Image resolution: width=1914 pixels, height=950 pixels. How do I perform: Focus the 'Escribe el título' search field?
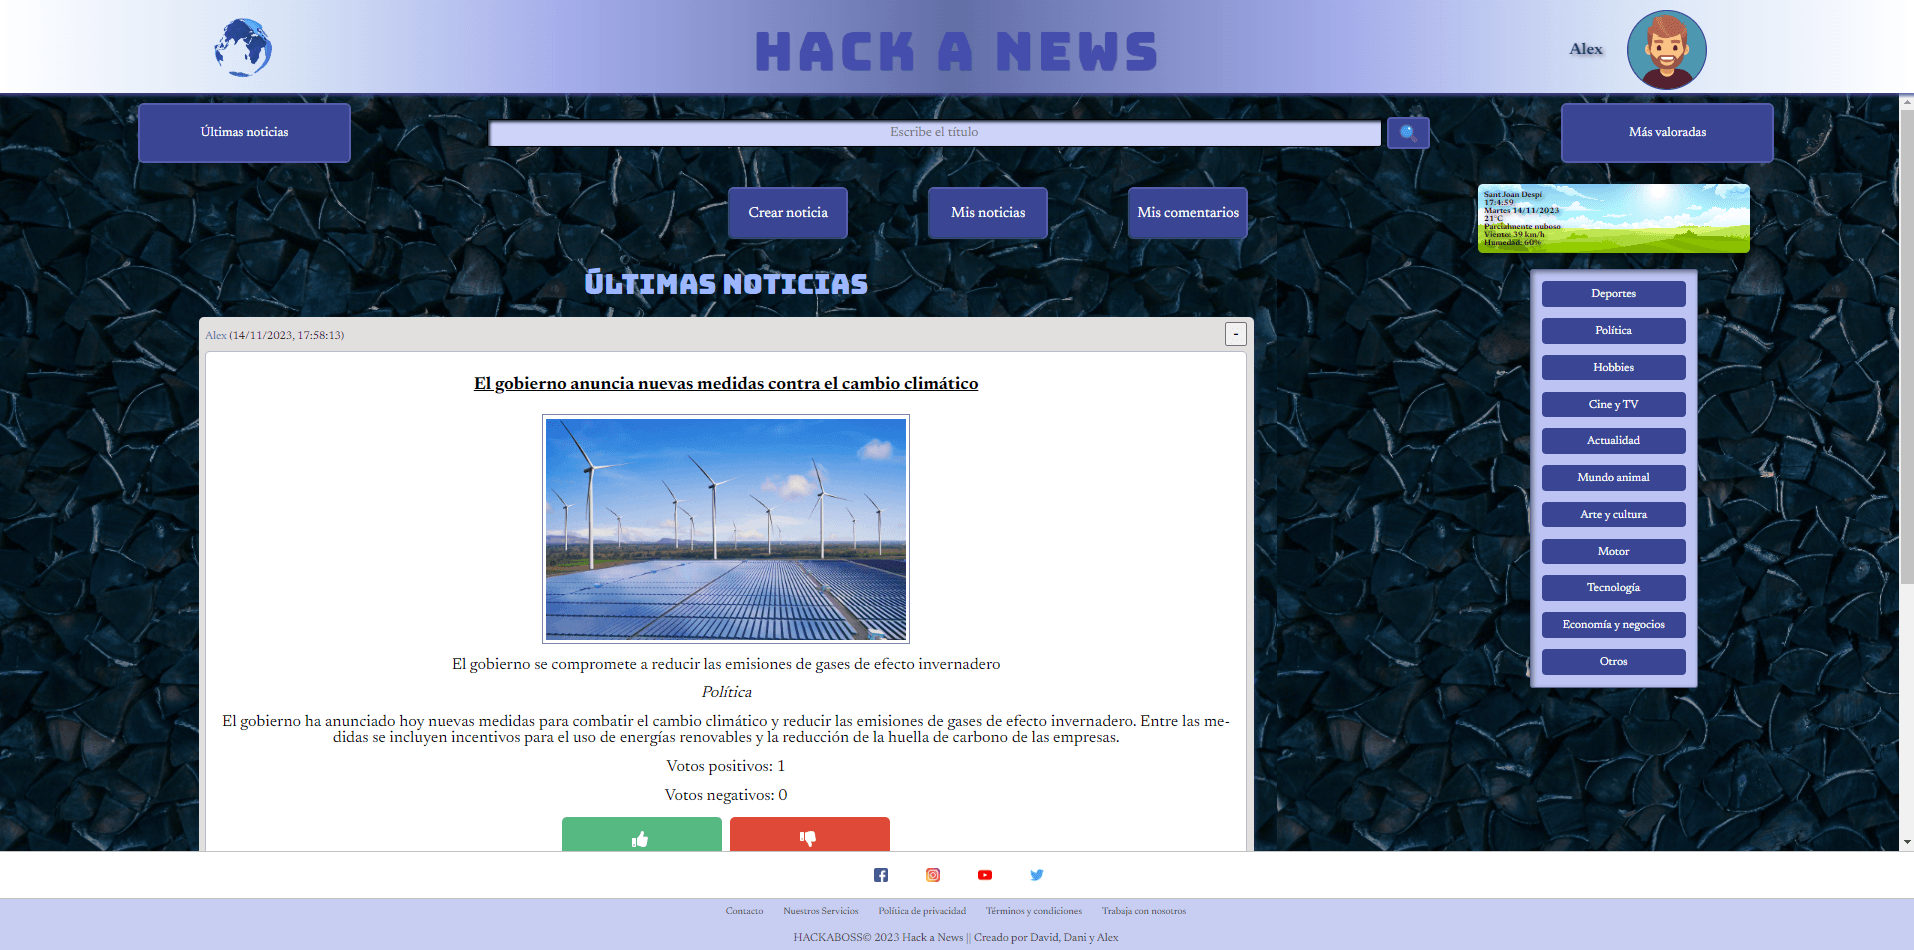pos(934,133)
